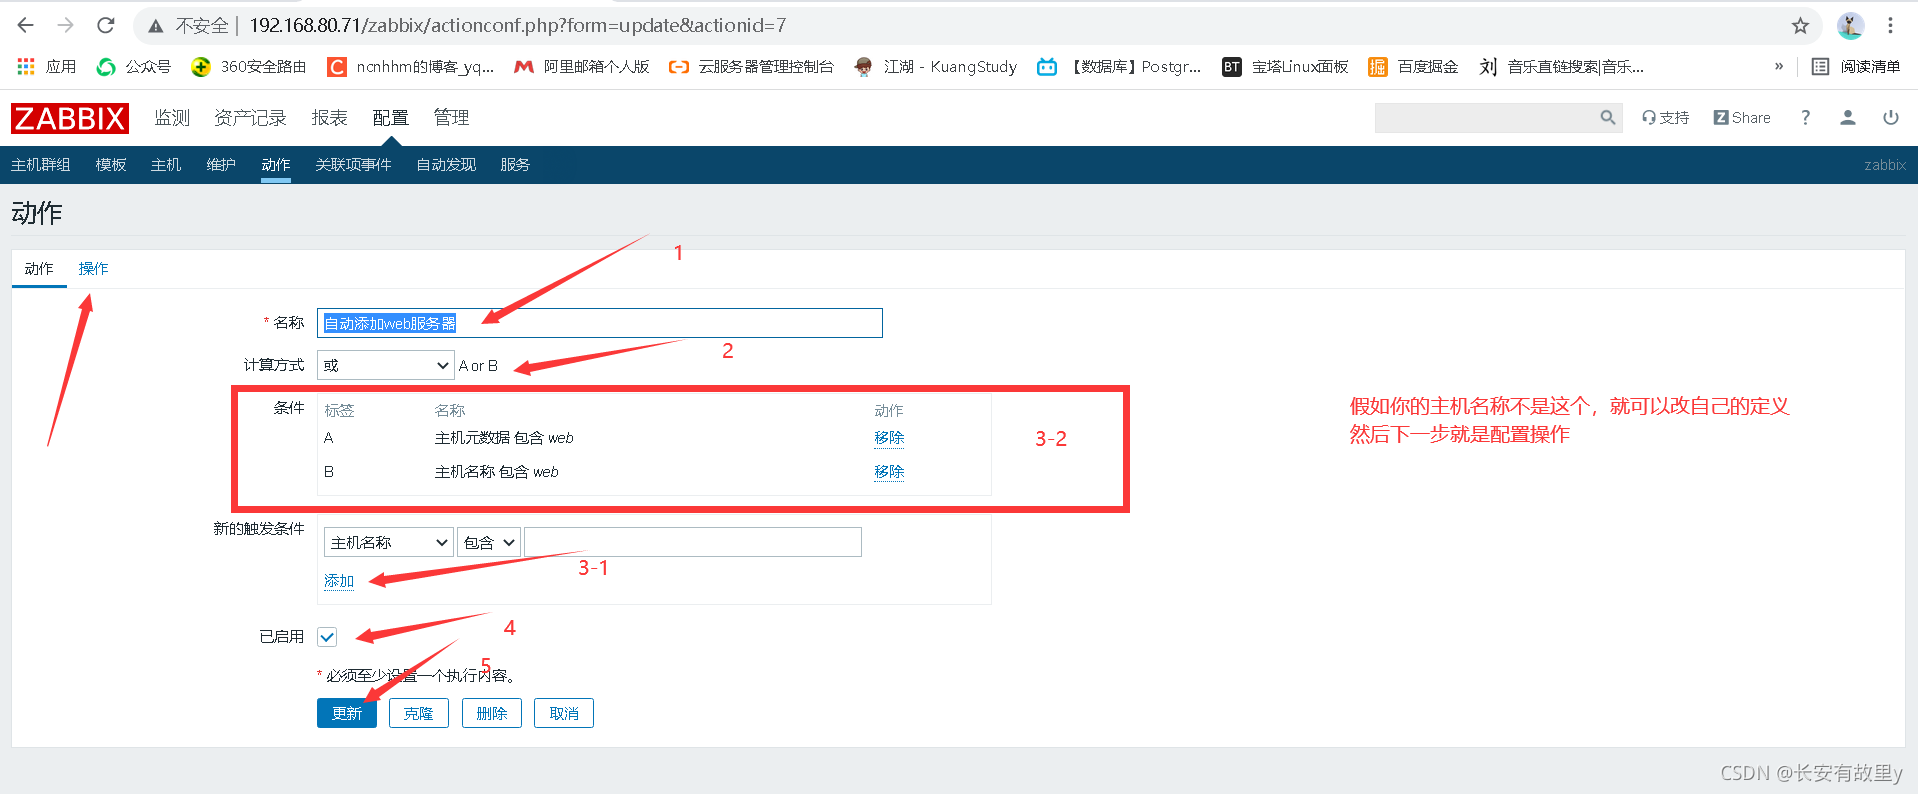Click the logout power icon
The image size is (1918, 794).
(x=1891, y=117)
